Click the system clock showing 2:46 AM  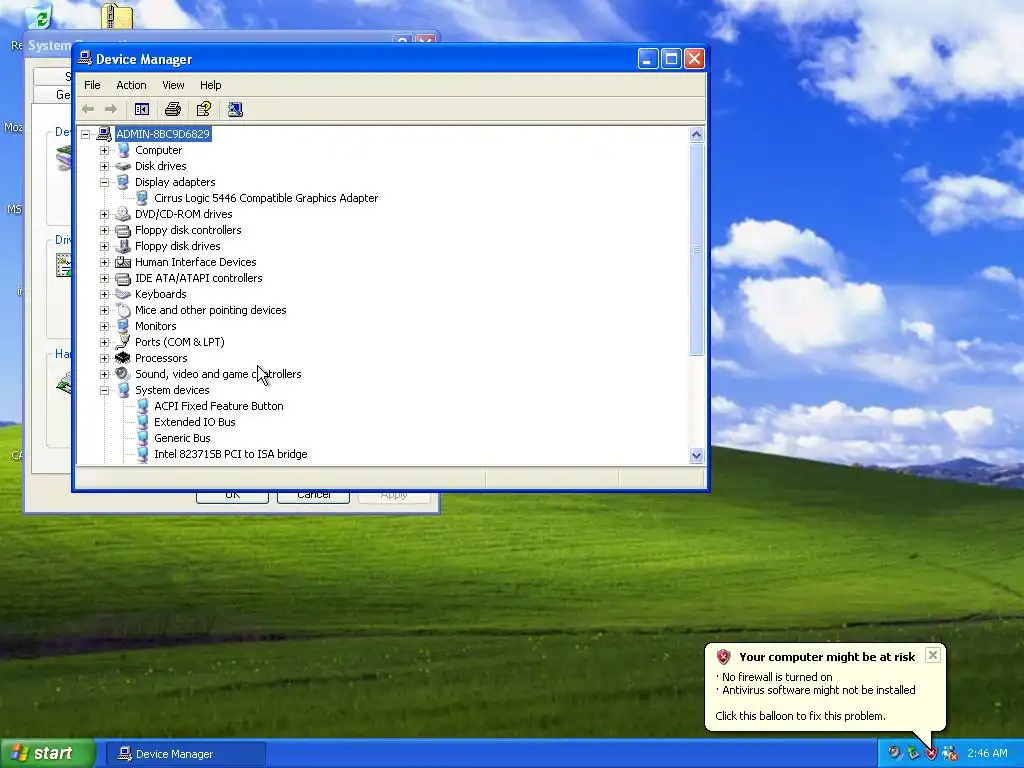coord(987,754)
